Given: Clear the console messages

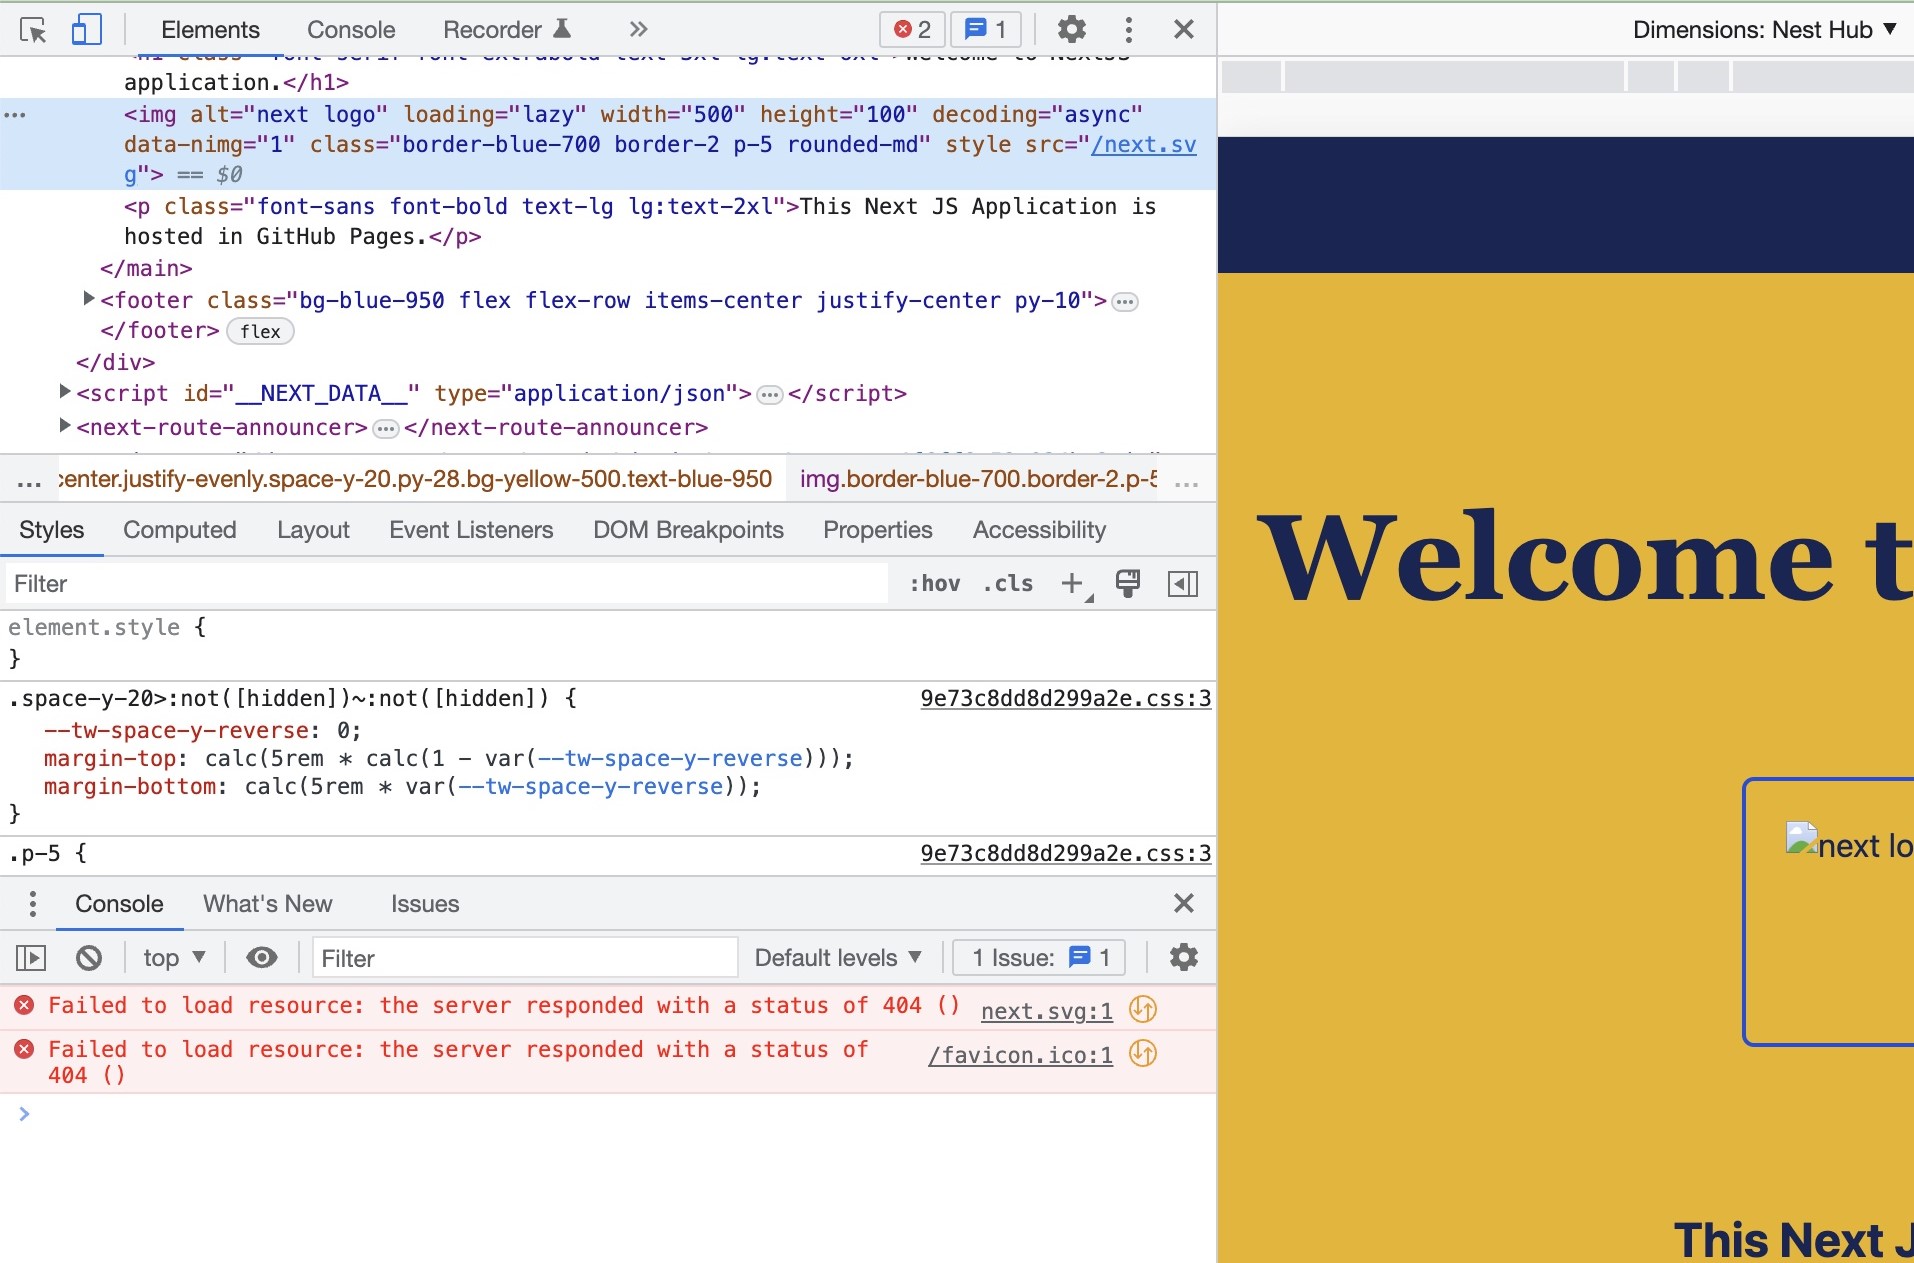Looking at the screenshot, I should 89,957.
